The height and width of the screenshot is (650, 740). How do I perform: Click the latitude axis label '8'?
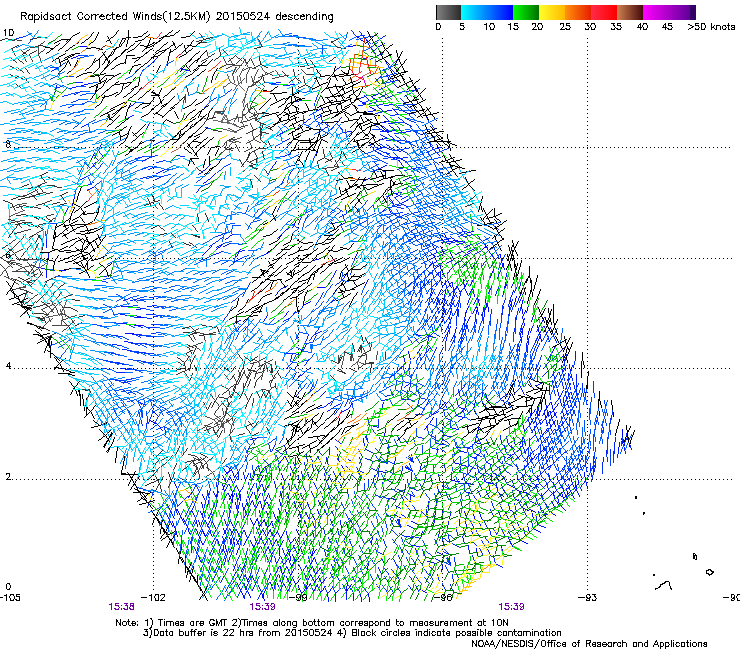(x=8, y=144)
